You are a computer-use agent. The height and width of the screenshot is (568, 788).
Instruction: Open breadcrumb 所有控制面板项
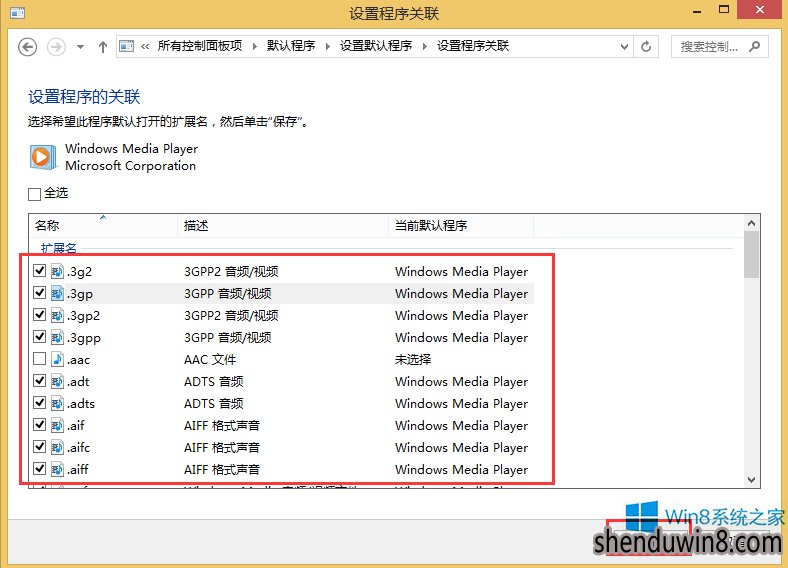pyautogui.click(x=200, y=46)
